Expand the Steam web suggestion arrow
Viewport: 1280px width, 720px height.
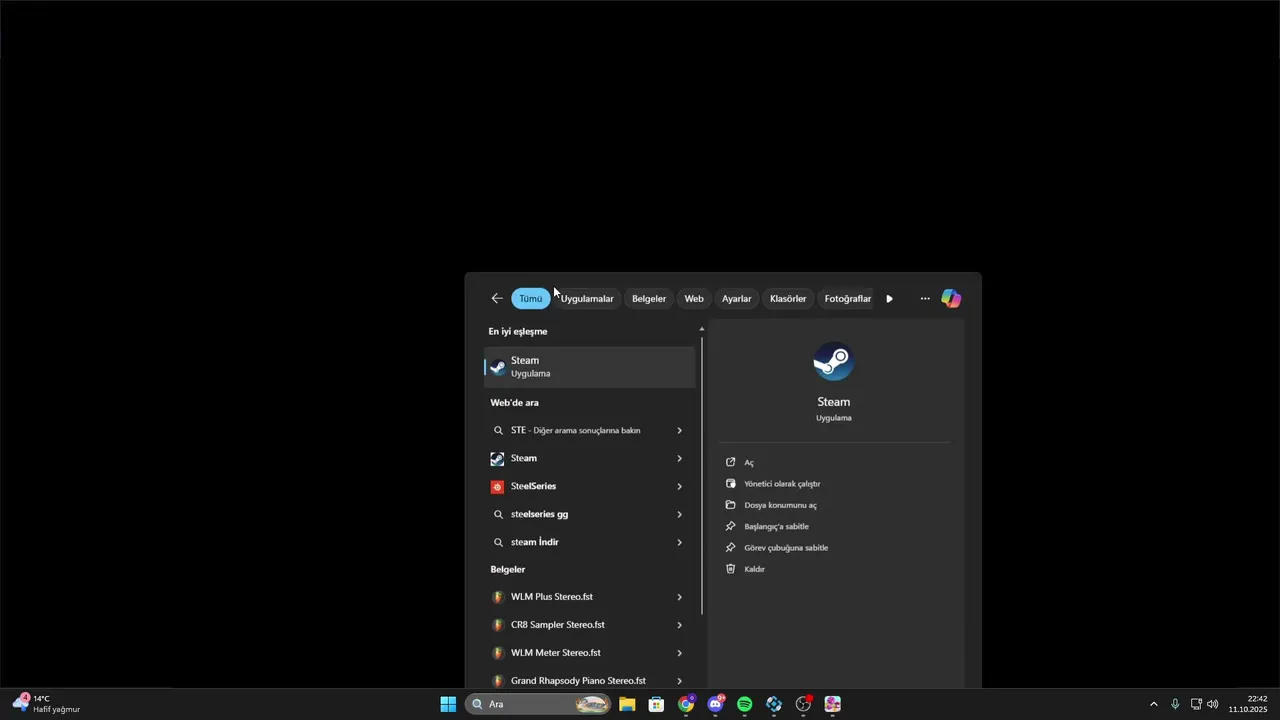679,459
